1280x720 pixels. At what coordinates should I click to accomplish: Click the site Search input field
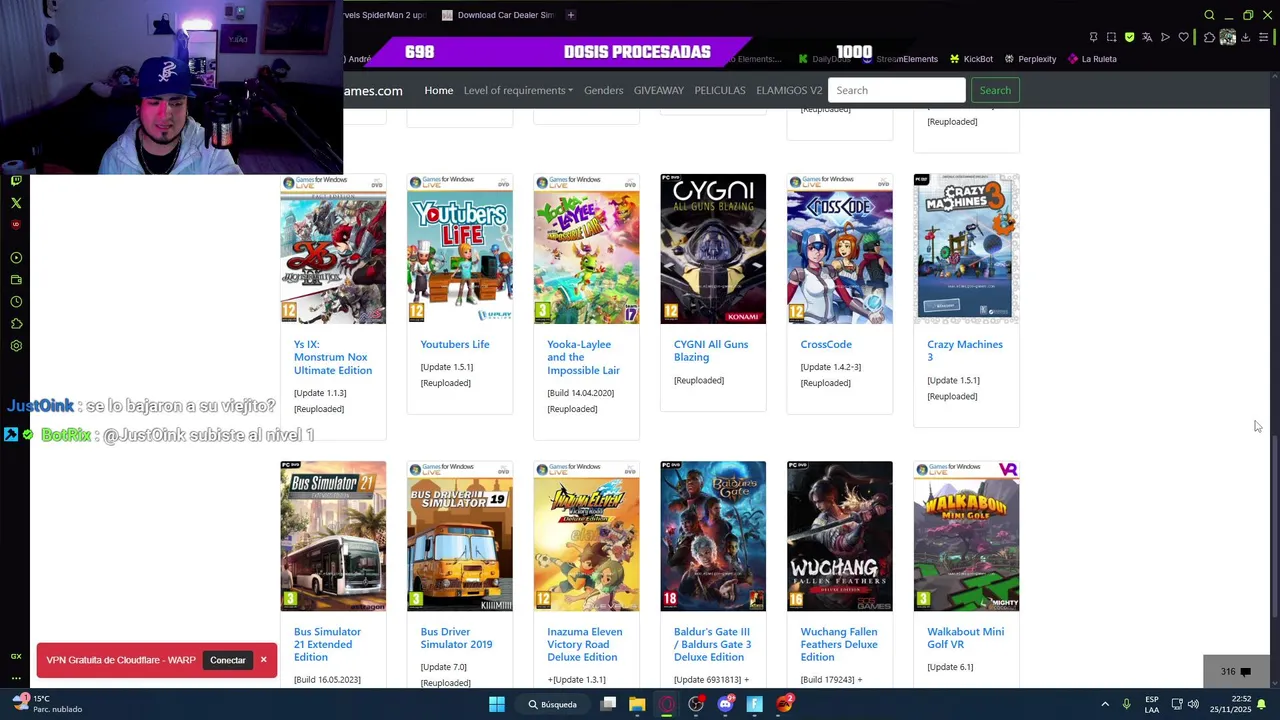[896, 90]
